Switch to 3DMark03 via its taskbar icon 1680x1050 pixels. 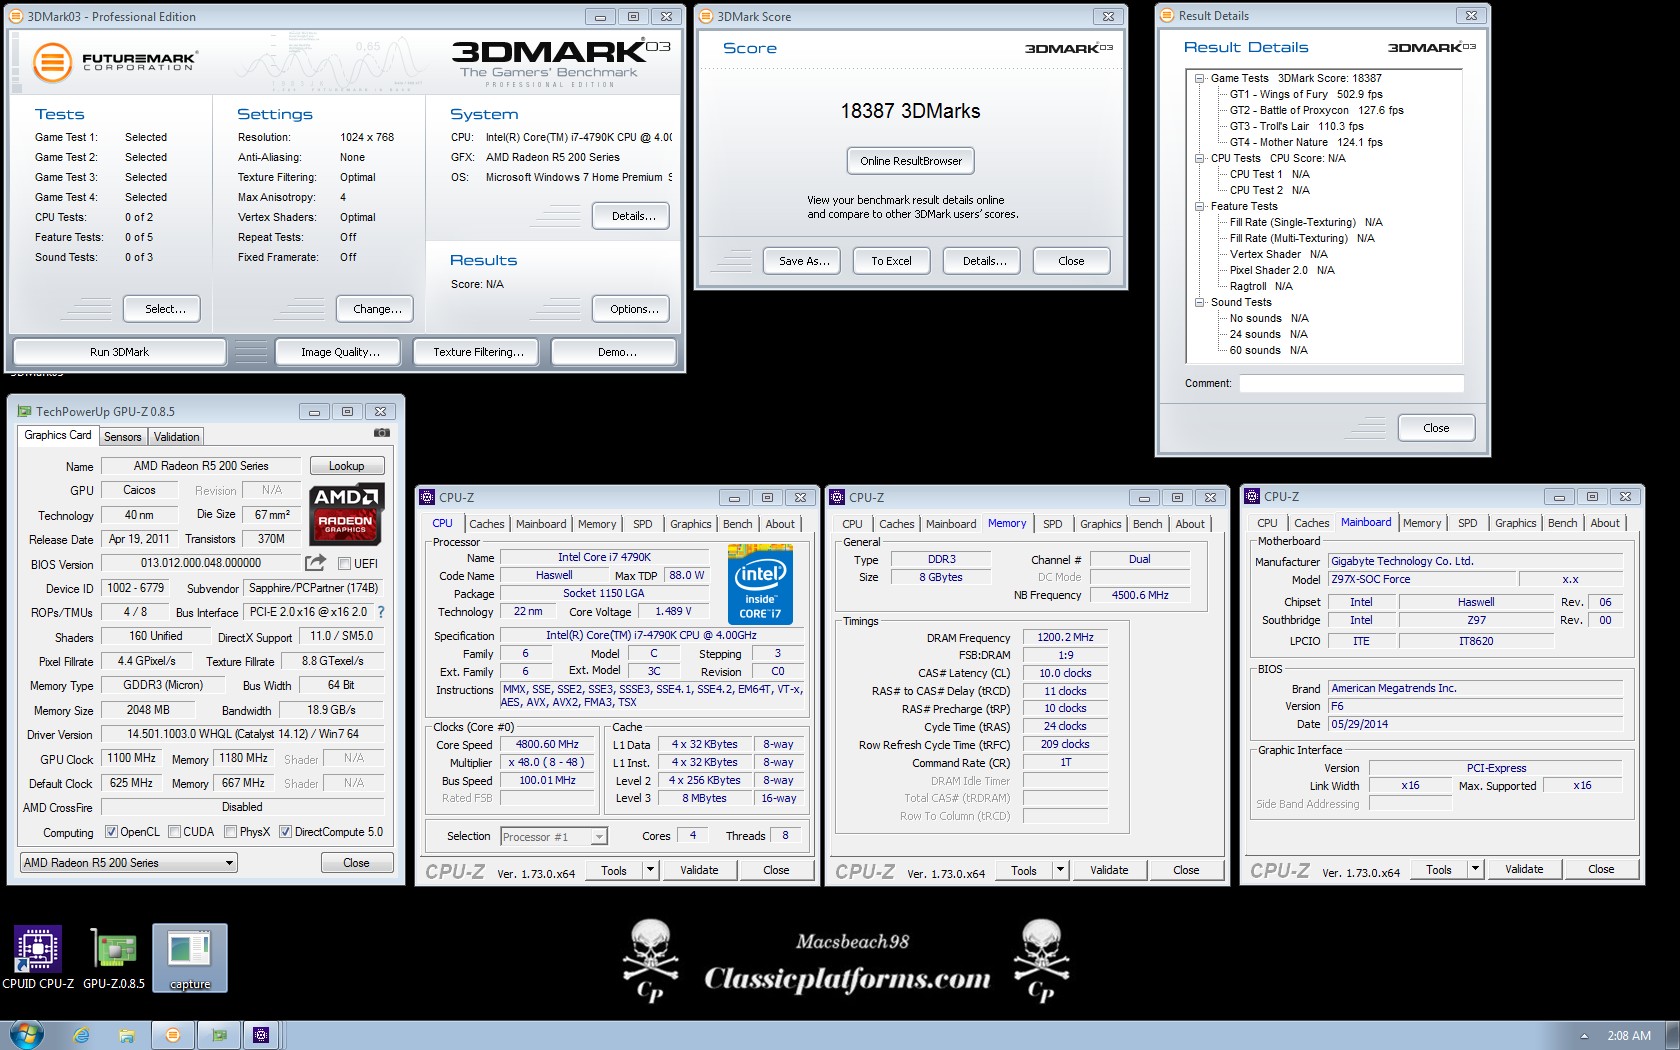(173, 1035)
